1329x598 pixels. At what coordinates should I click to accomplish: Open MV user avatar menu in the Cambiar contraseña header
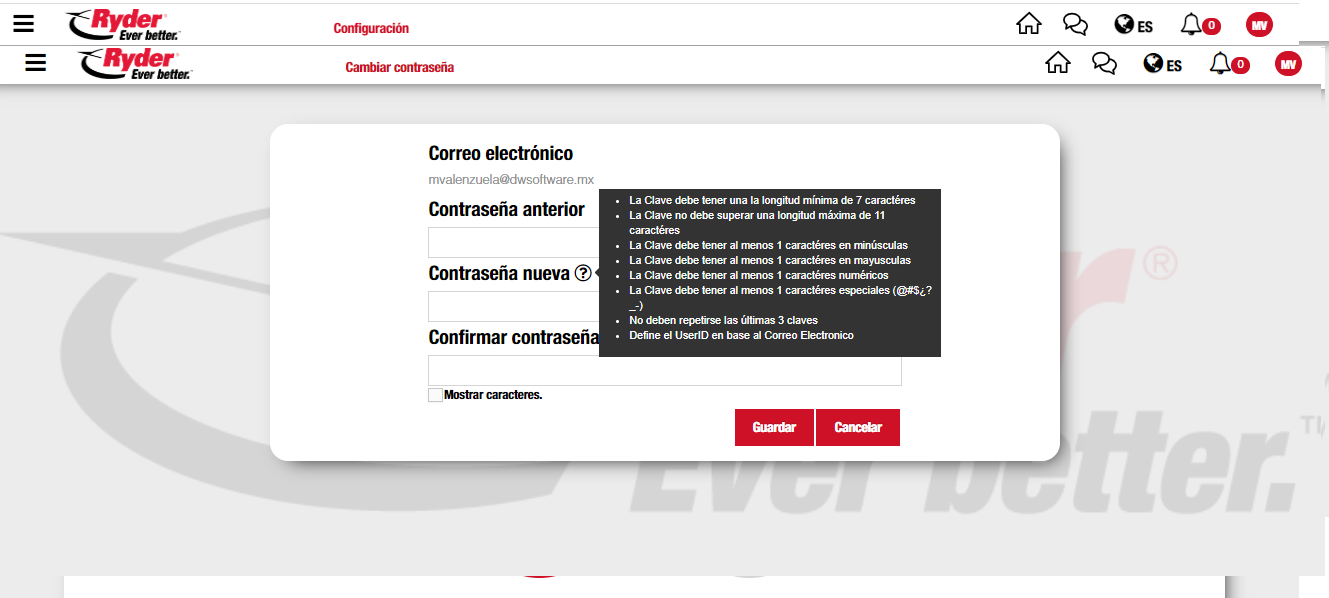tap(1288, 64)
